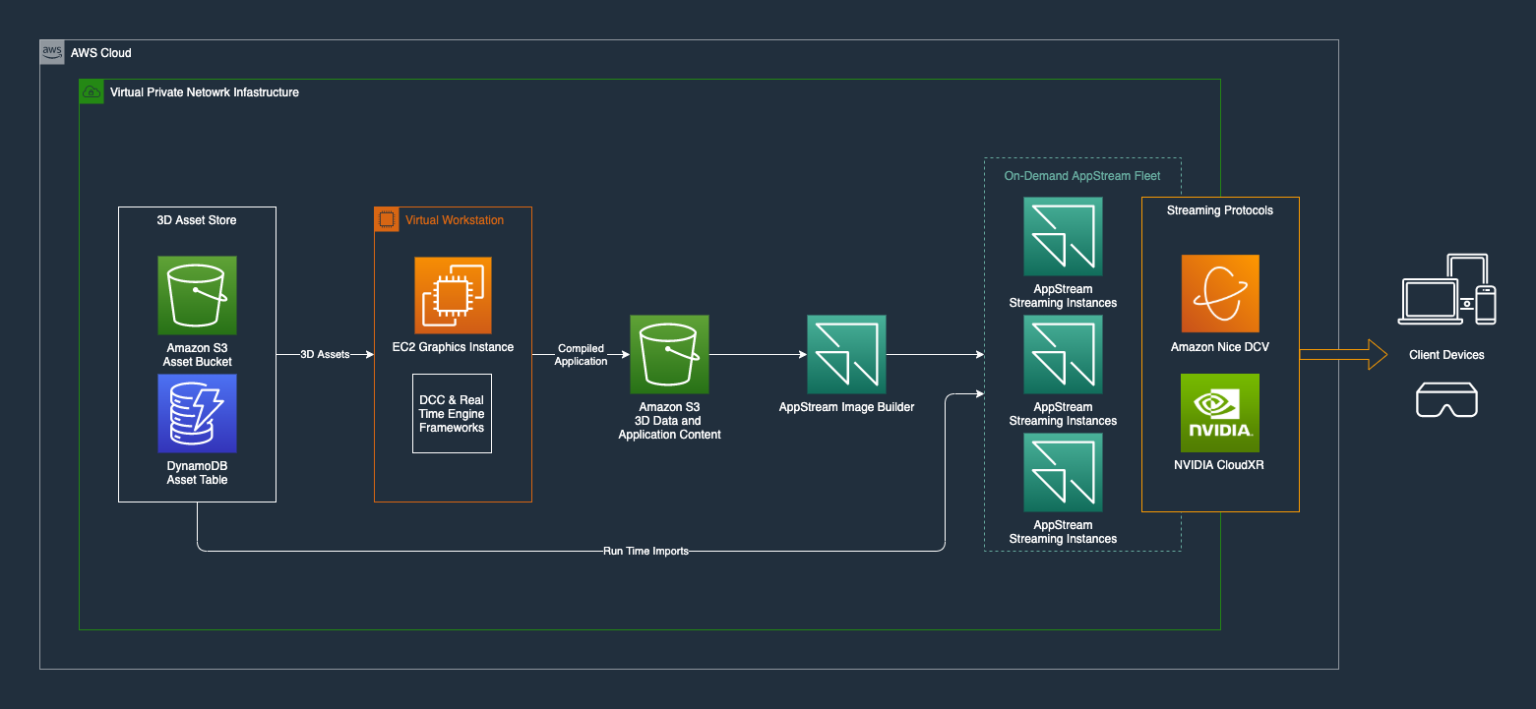Viewport: 1536px width, 709px height.
Task: Select the Amazon S3 Asset Bucket icon
Action: [x=197, y=295]
